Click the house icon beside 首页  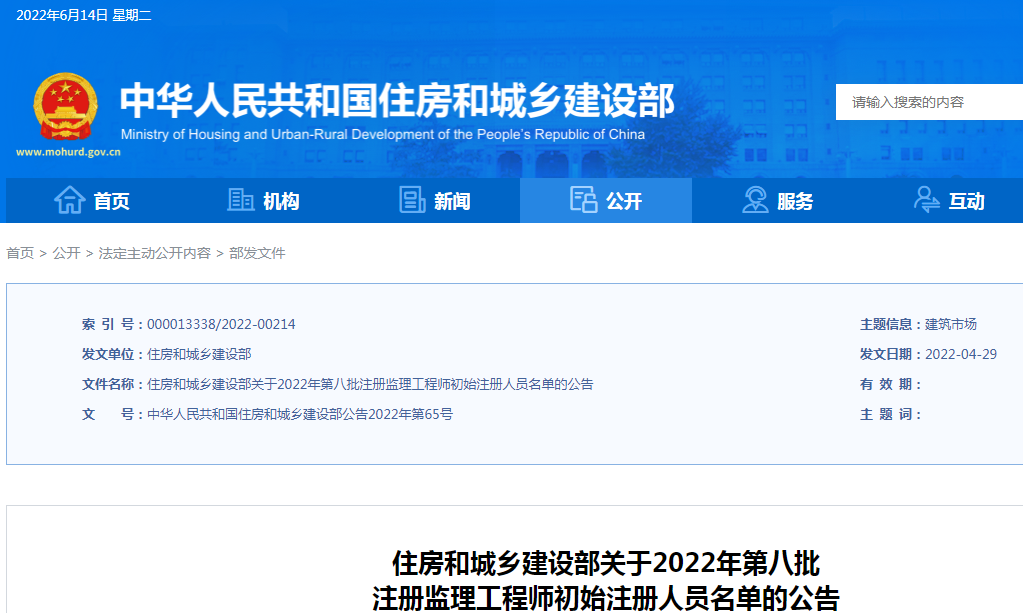pos(69,200)
